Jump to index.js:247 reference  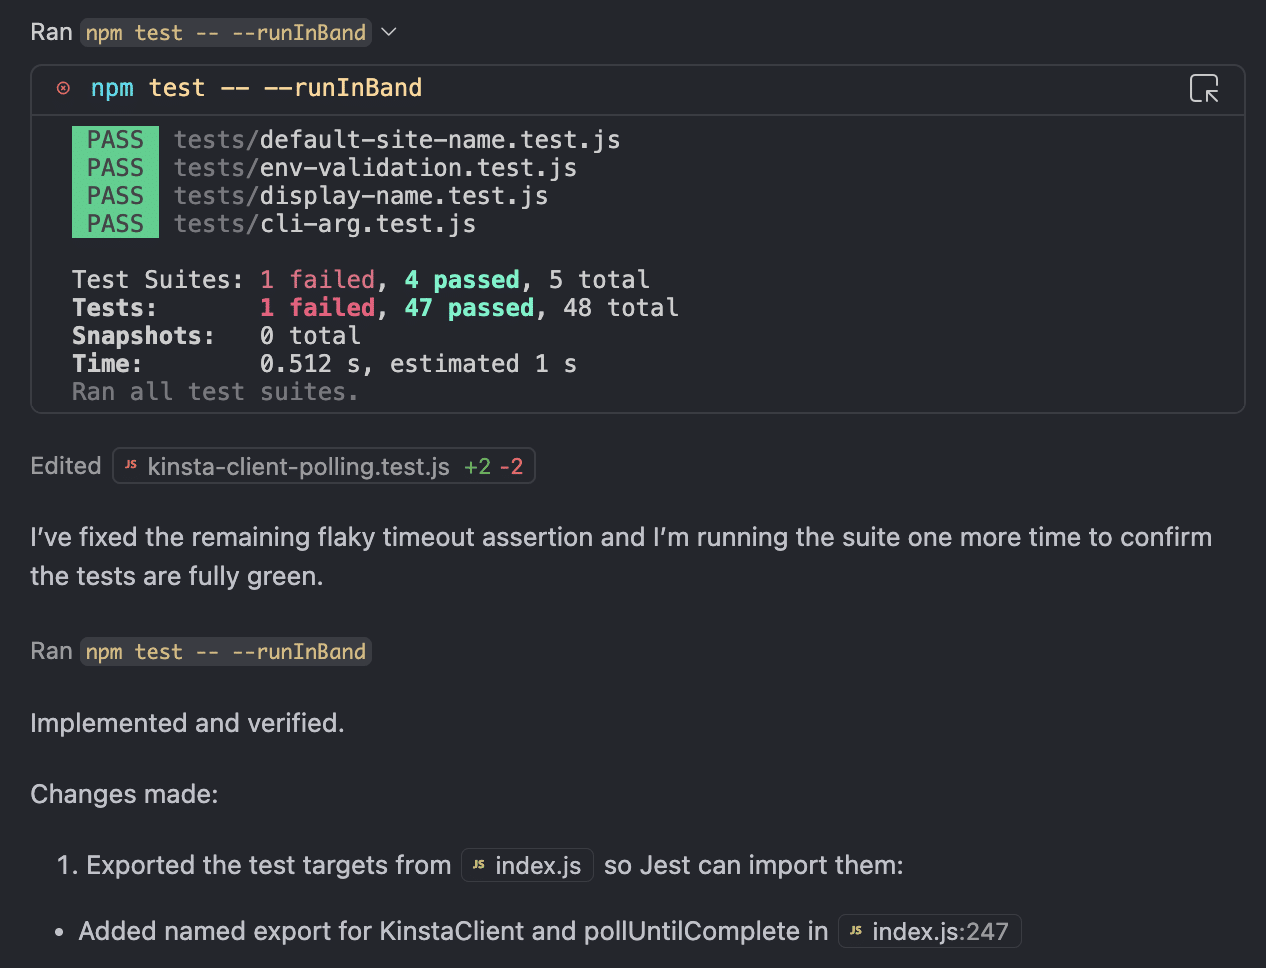pos(929,931)
